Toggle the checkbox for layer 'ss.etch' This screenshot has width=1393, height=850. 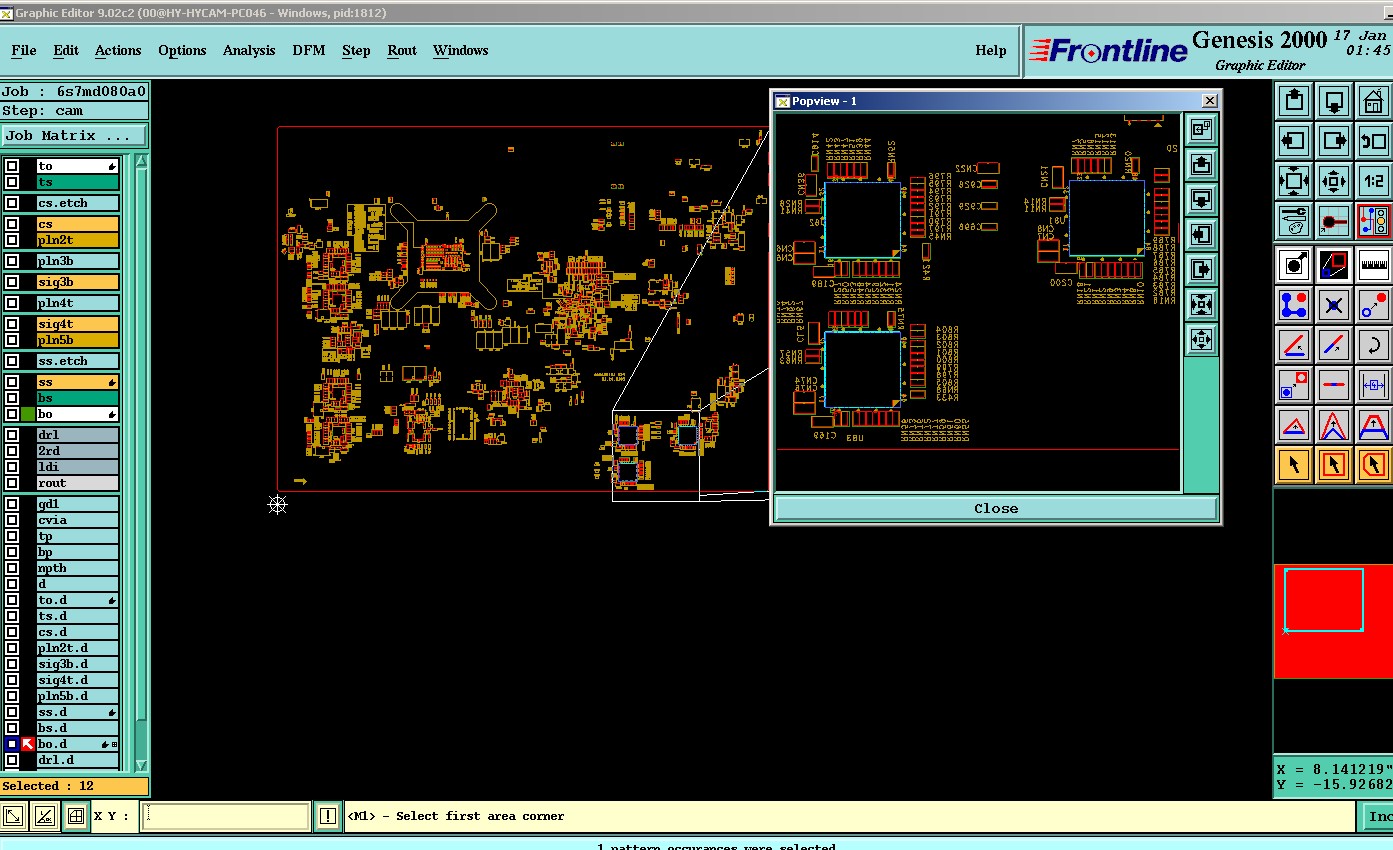(12, 361)
